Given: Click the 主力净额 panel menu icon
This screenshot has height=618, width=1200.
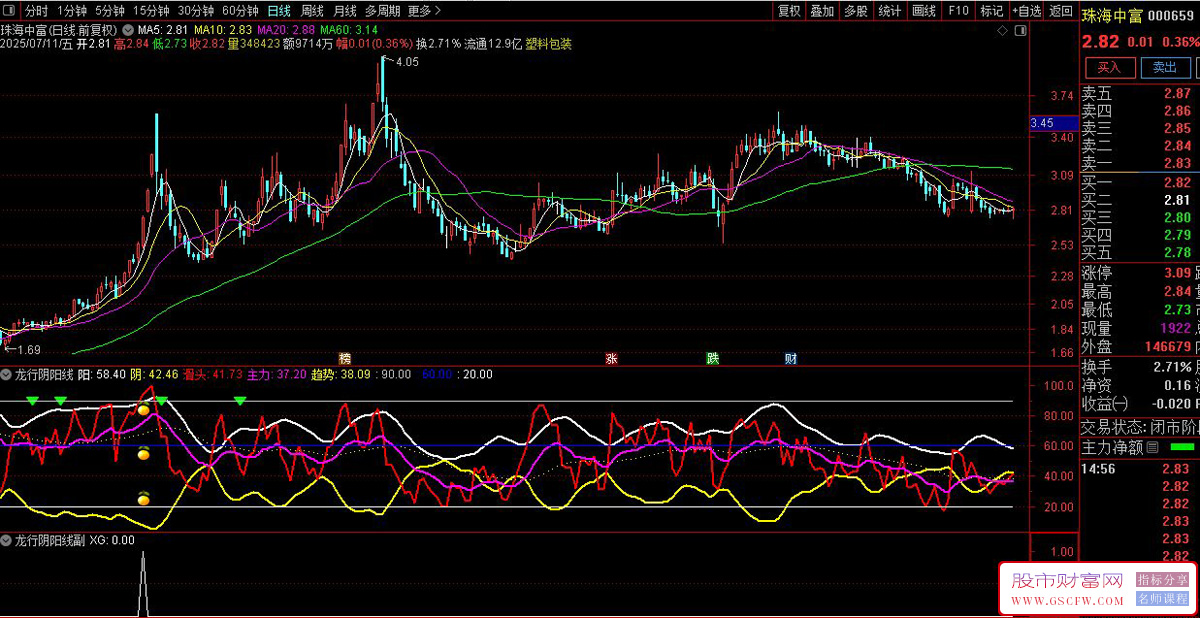Looking at the screenshot, I should [x=1152, y=447].
